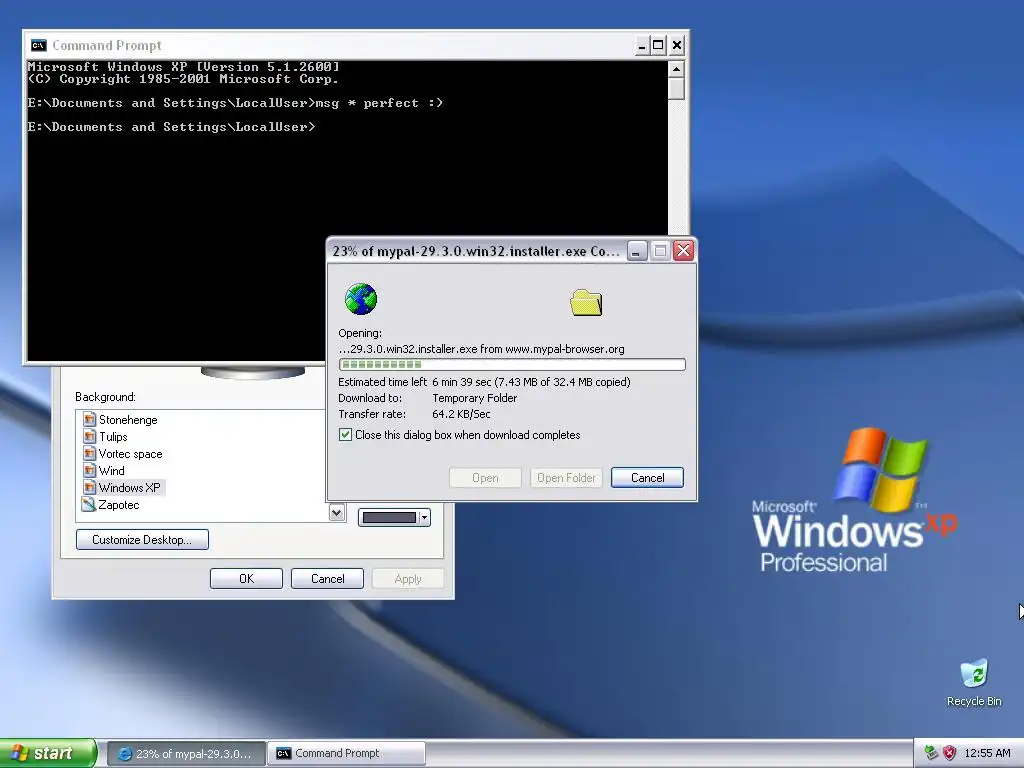1024x768 pixels.
Task: Switch to the 23% of mypal taskbar button
Action: pos(186,754)
